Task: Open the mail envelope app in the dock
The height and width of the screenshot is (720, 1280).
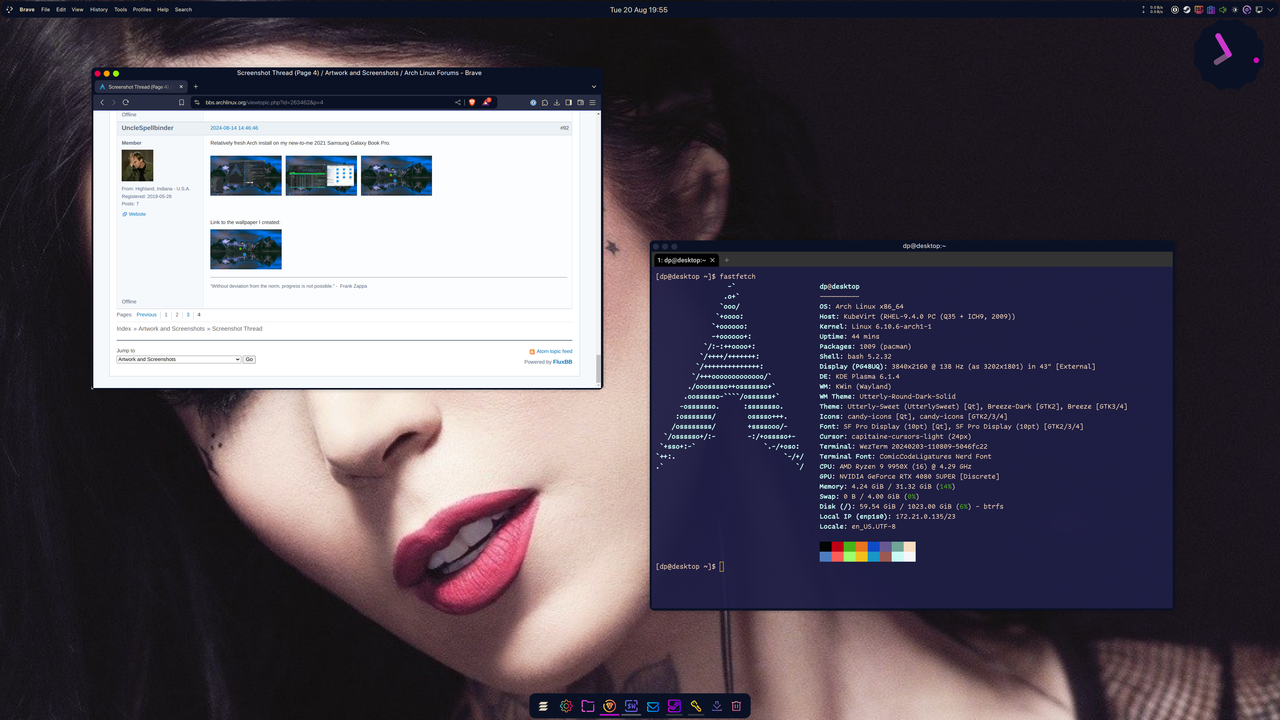Action: coord(653,706)
